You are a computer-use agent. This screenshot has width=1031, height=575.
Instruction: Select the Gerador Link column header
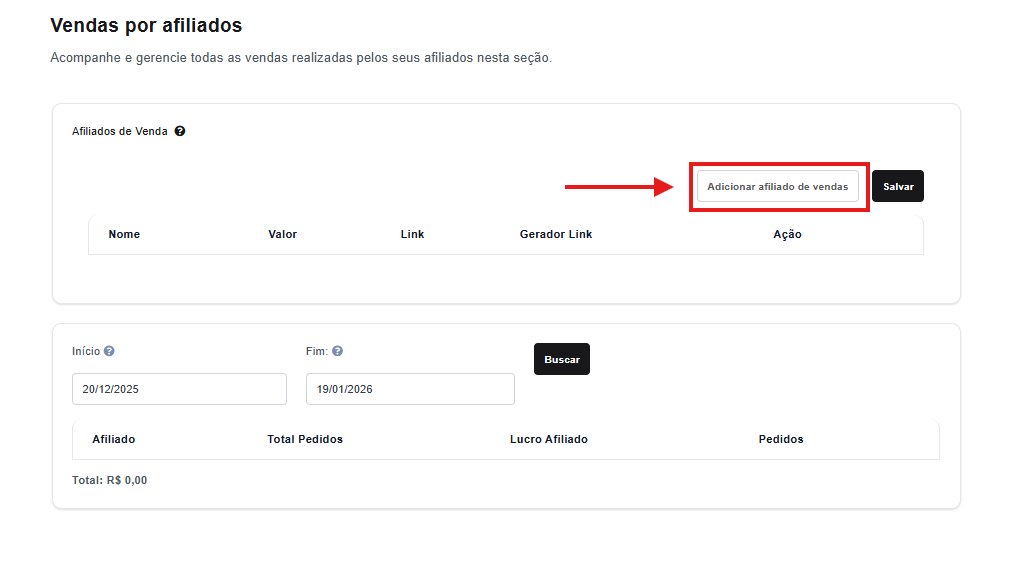pos(556,234)
